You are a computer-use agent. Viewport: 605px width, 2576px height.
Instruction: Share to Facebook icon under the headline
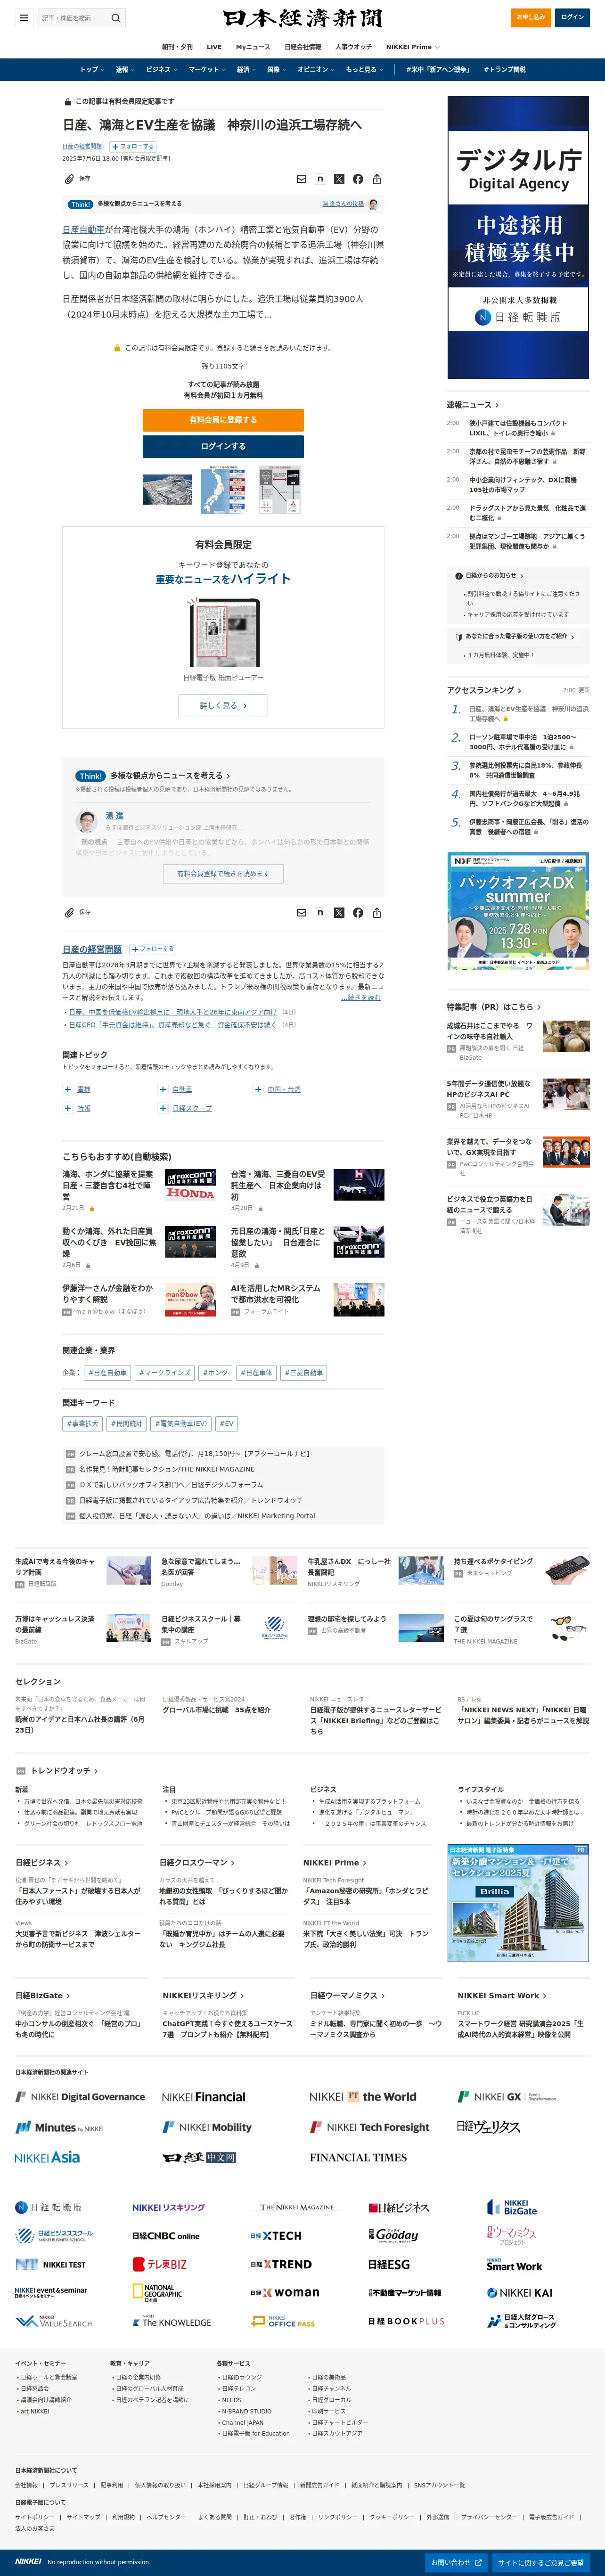(358, 179)
